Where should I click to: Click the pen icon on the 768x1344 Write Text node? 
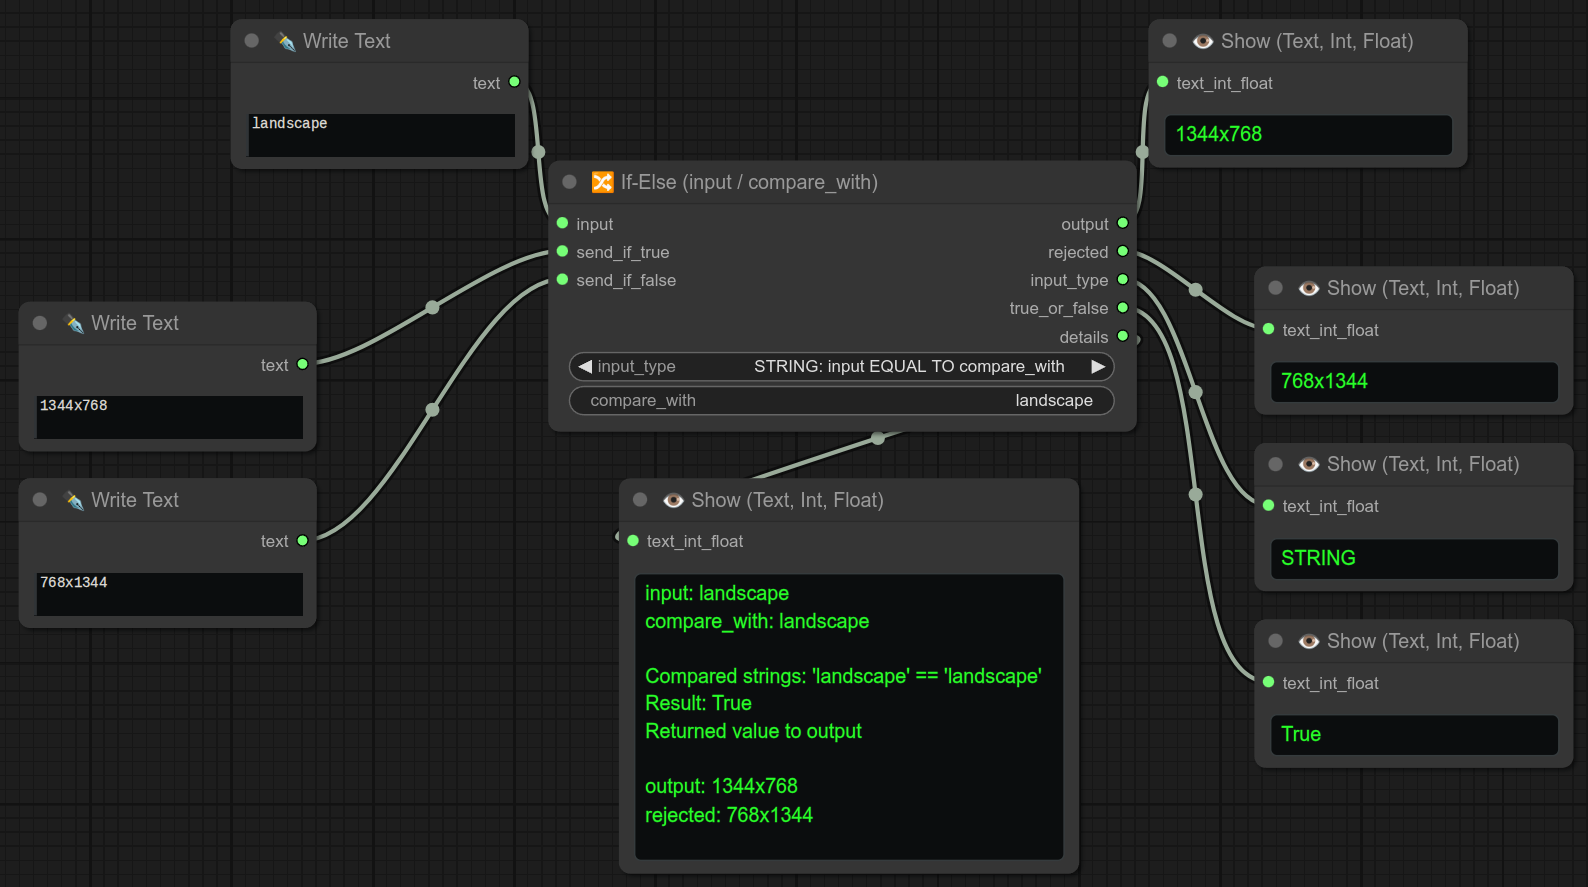pos(74,500)
